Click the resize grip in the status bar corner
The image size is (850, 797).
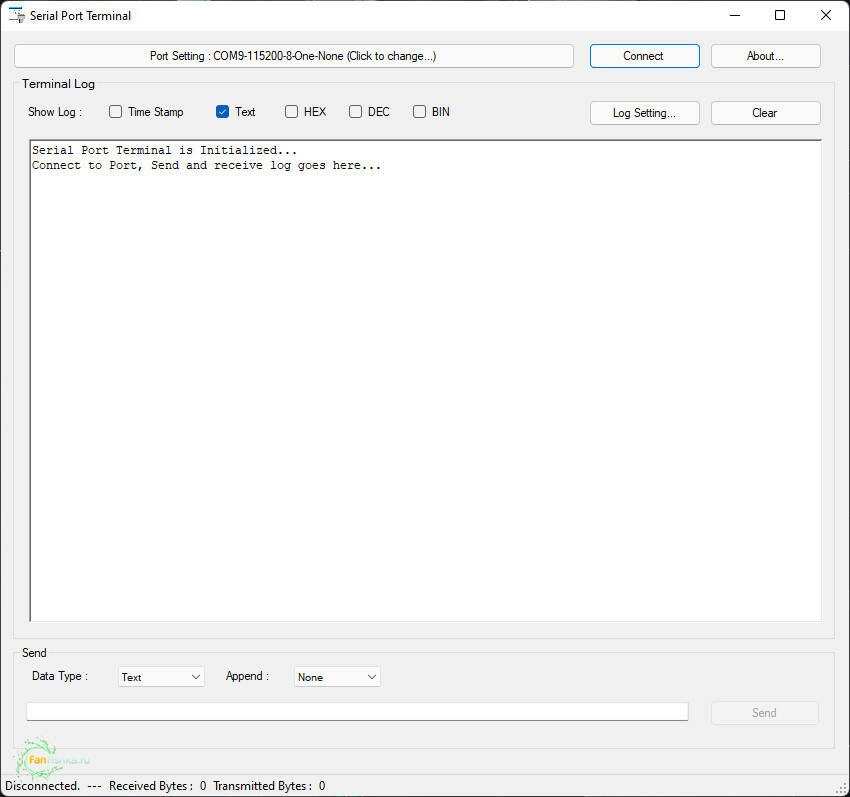(x=840, y=787)
